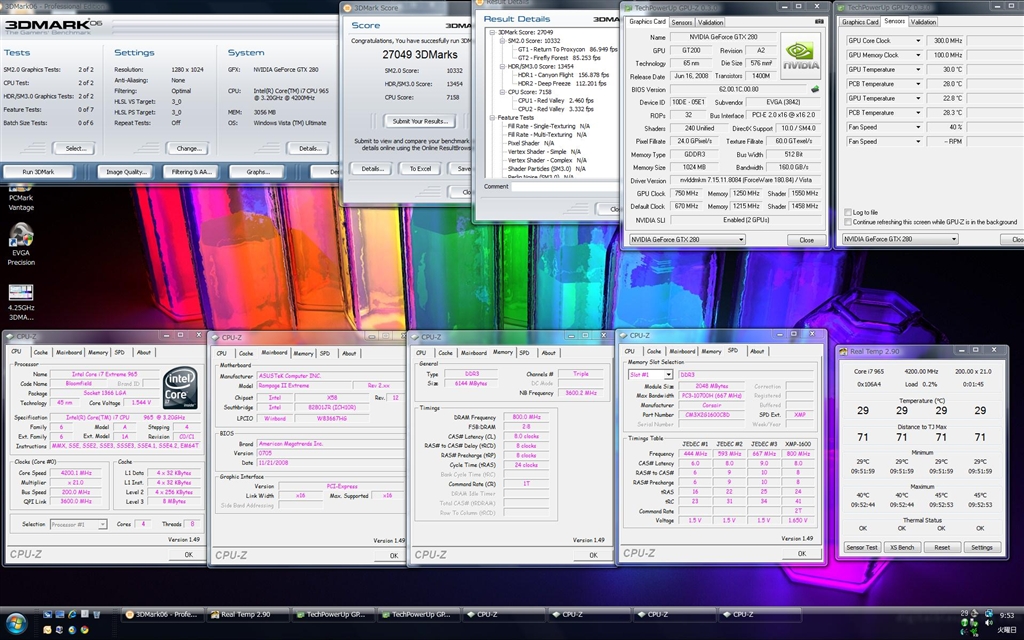Open the Processor #1 selection dropdown

[101, 524]
